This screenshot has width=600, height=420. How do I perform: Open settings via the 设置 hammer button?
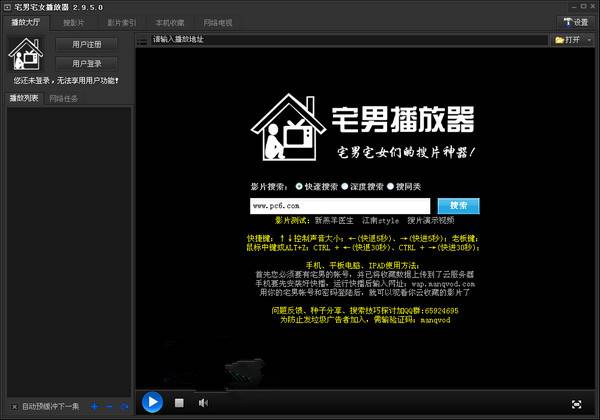pyautogui.click(x=576, y=22)
